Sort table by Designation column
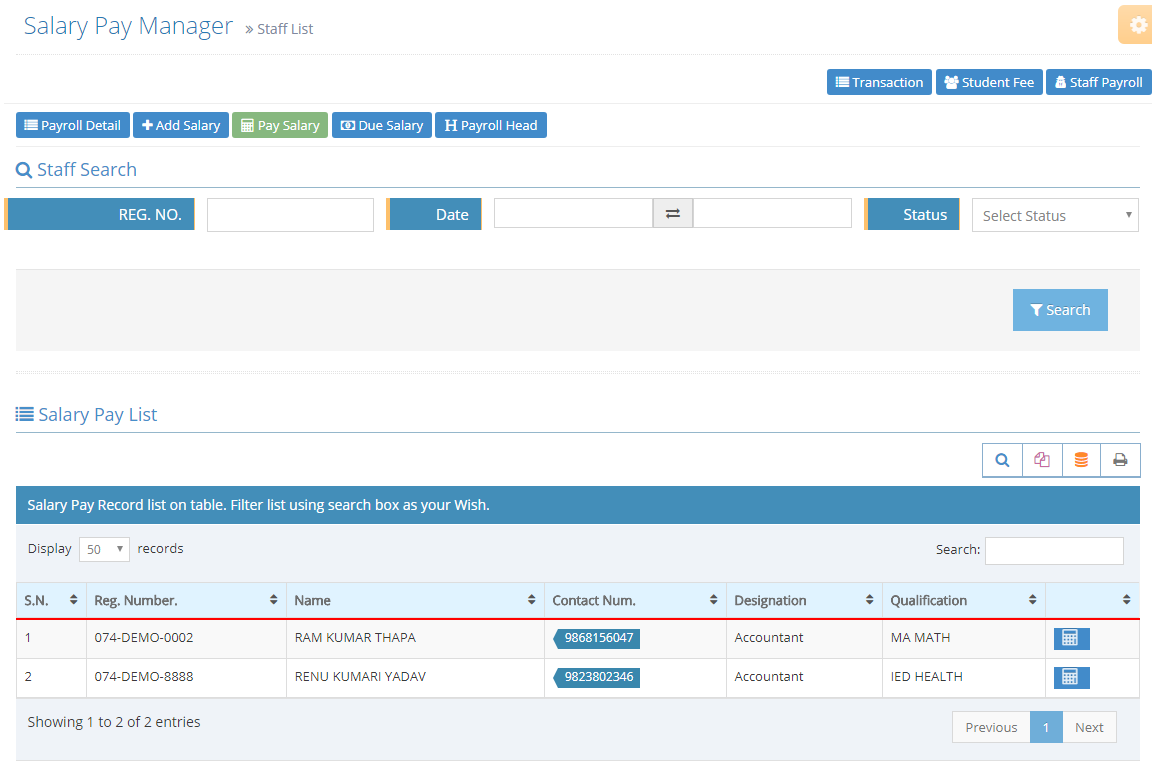 coord(804,600)
